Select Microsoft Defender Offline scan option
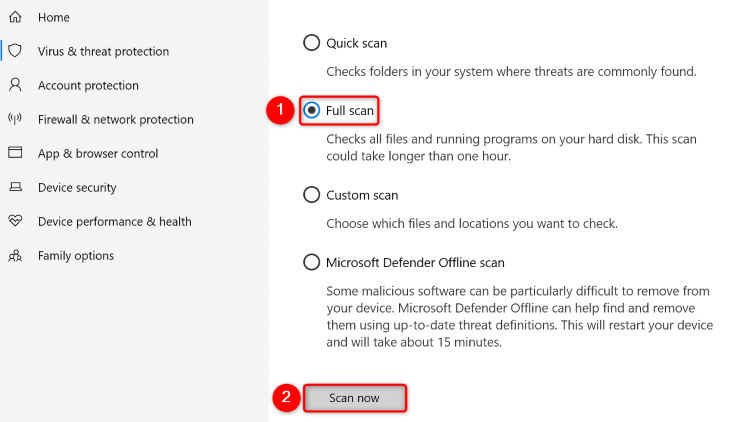The image size is (729, 422). tap(311, 263)
